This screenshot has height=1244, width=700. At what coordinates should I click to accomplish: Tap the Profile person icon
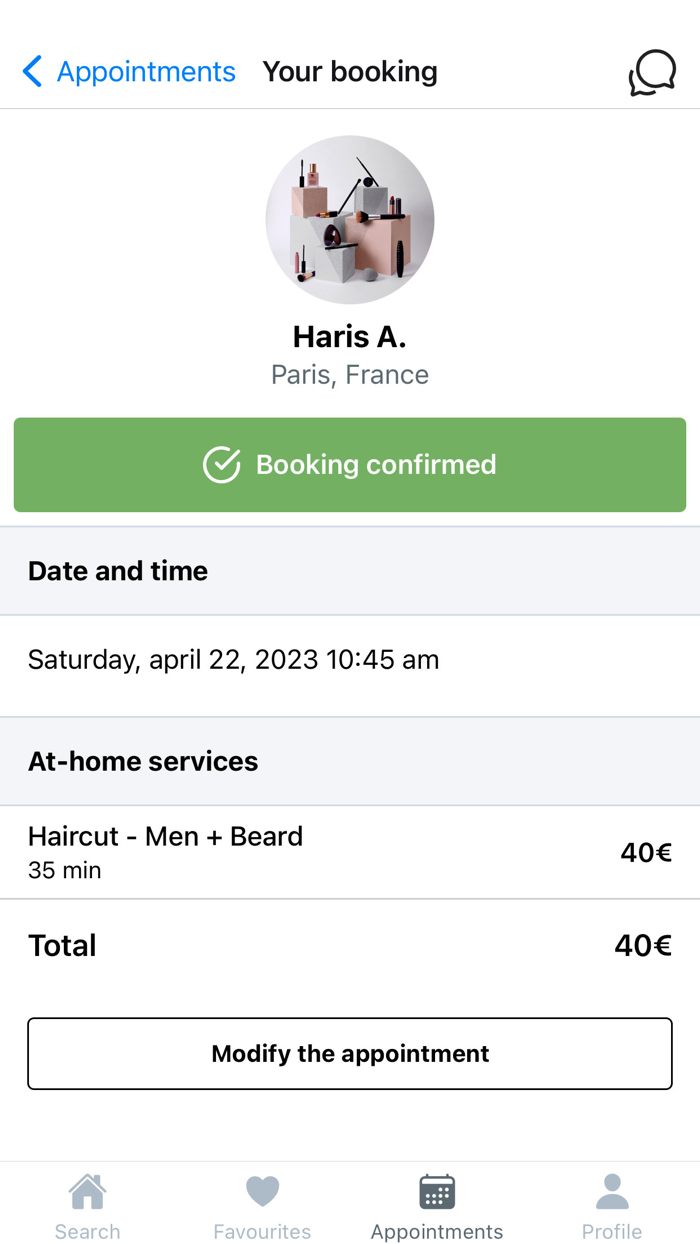(x=612, y=1192)
